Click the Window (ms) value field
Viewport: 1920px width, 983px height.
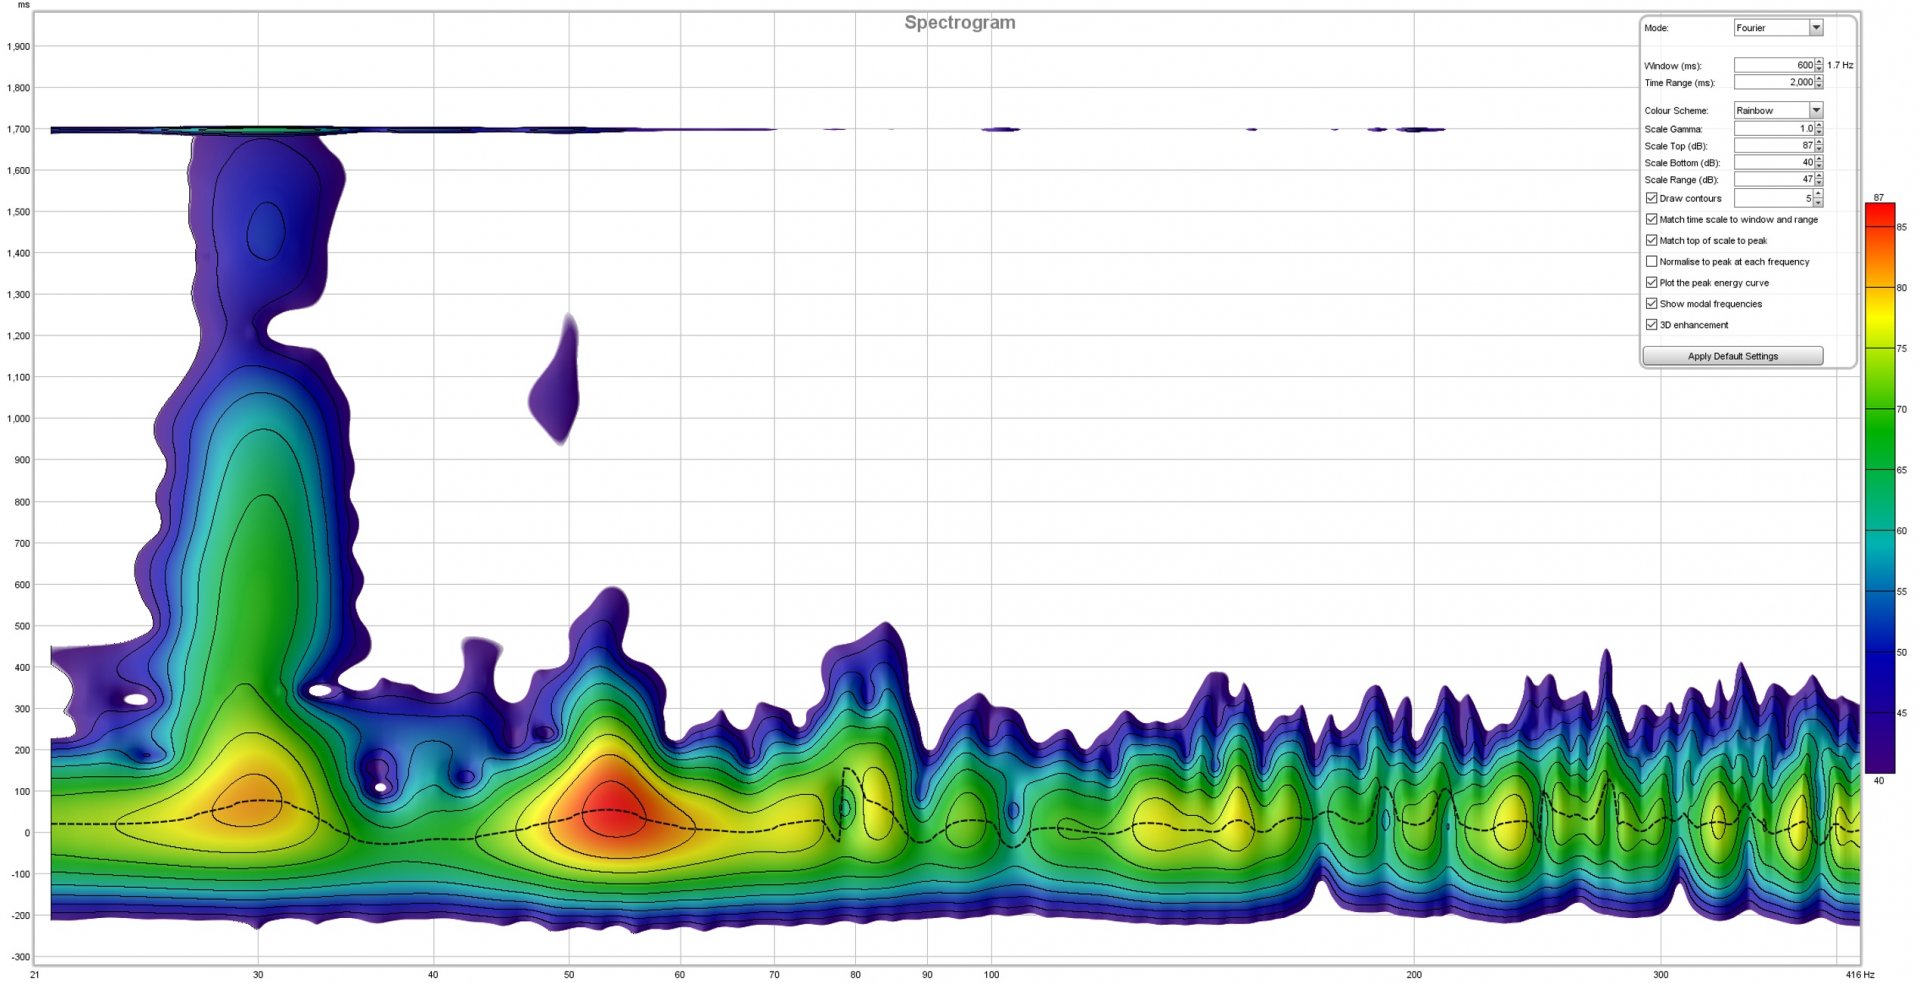[x=1773, y=65]
